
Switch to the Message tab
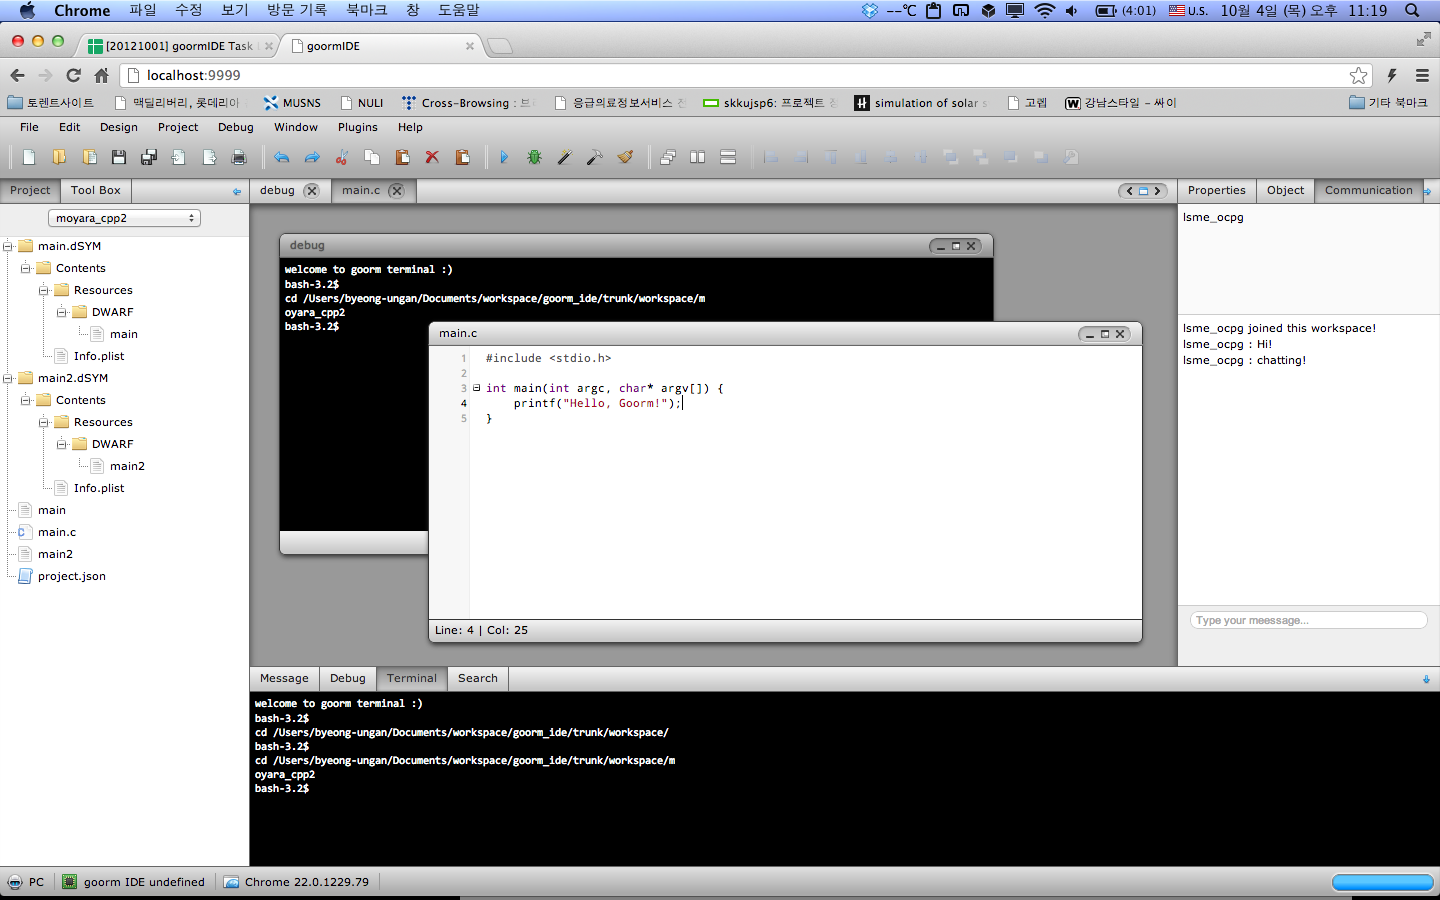coord(283,678)
